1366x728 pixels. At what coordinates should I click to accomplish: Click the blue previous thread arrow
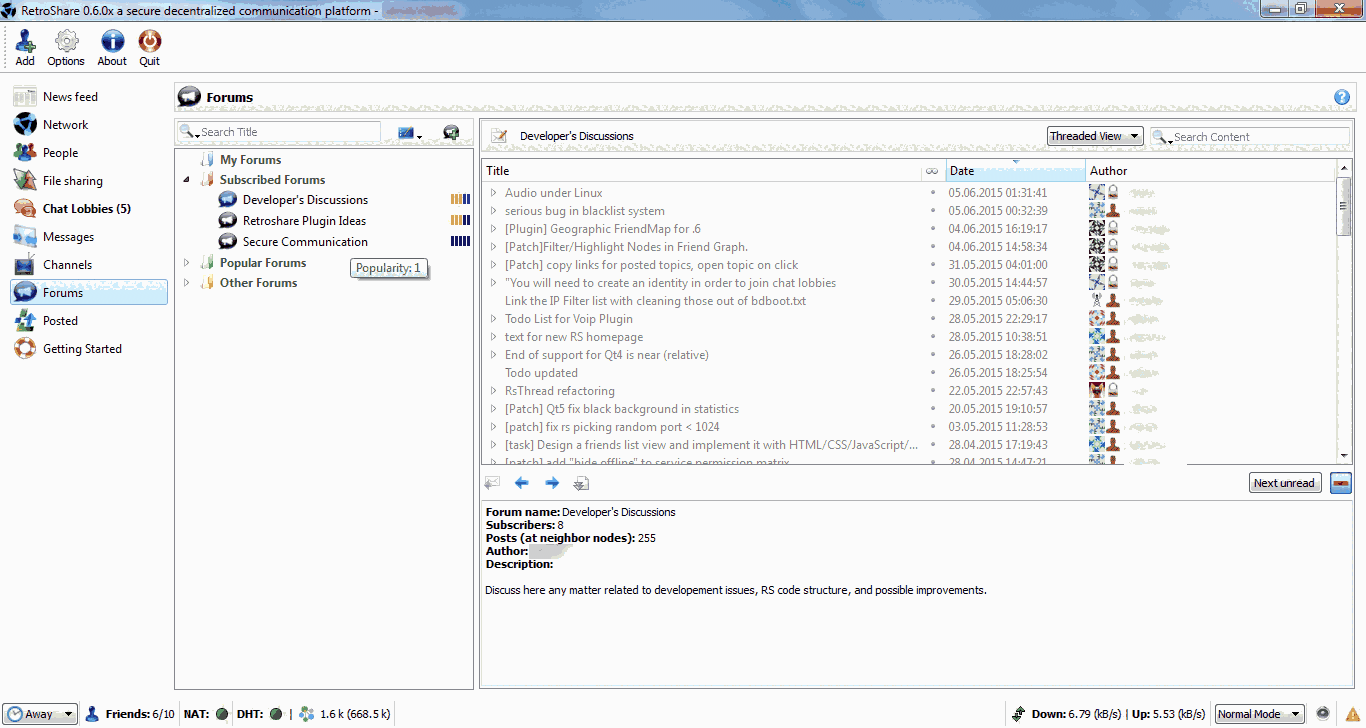[521, 483]
